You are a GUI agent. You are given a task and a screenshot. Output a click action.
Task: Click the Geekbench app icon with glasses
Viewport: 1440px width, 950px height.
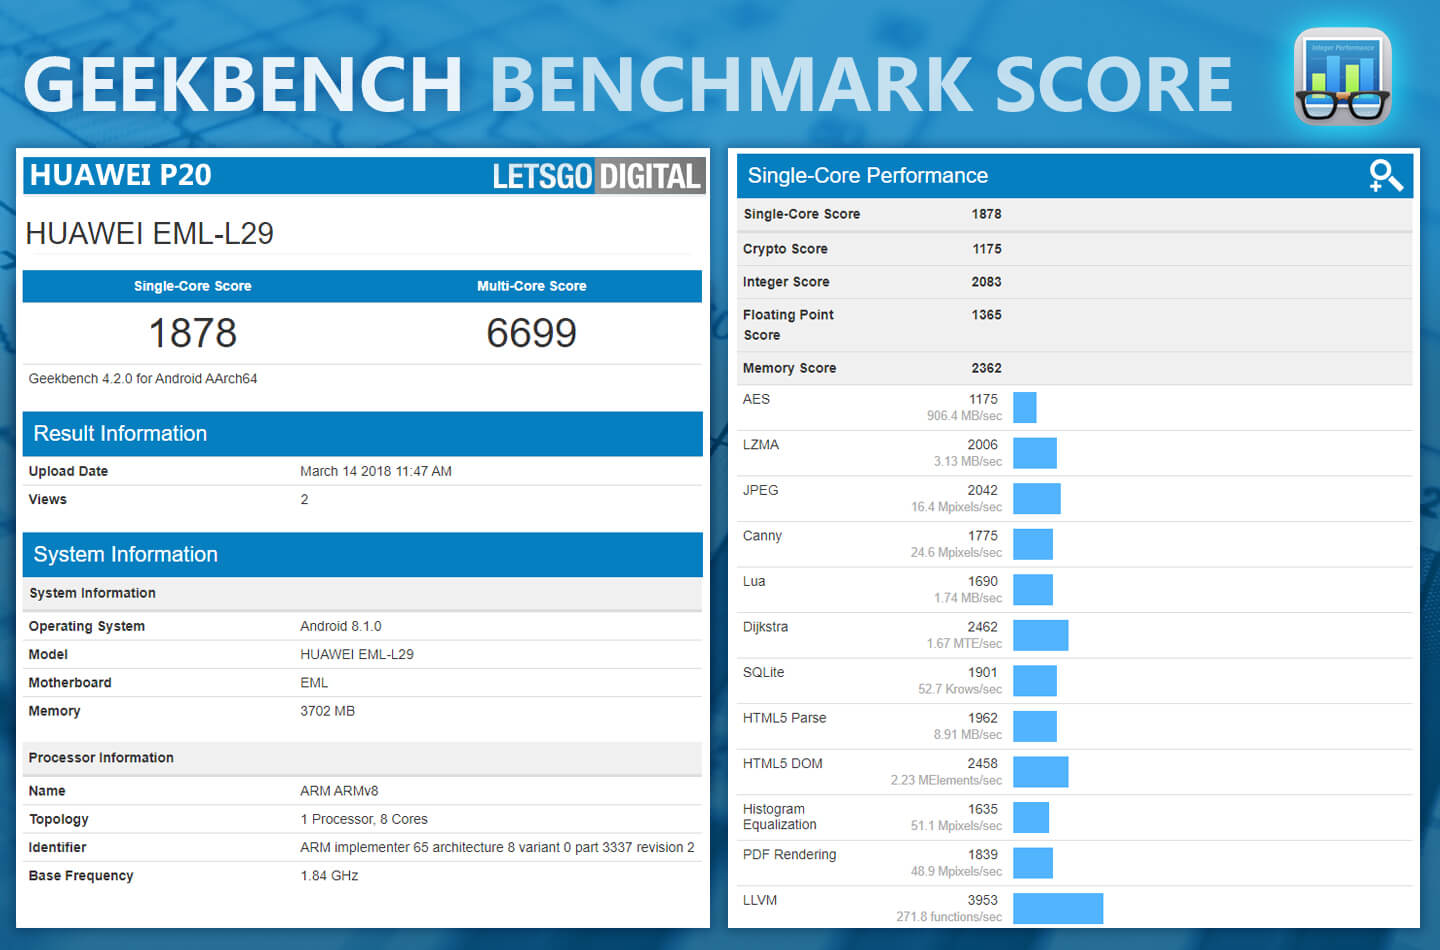coord(1342,76)
